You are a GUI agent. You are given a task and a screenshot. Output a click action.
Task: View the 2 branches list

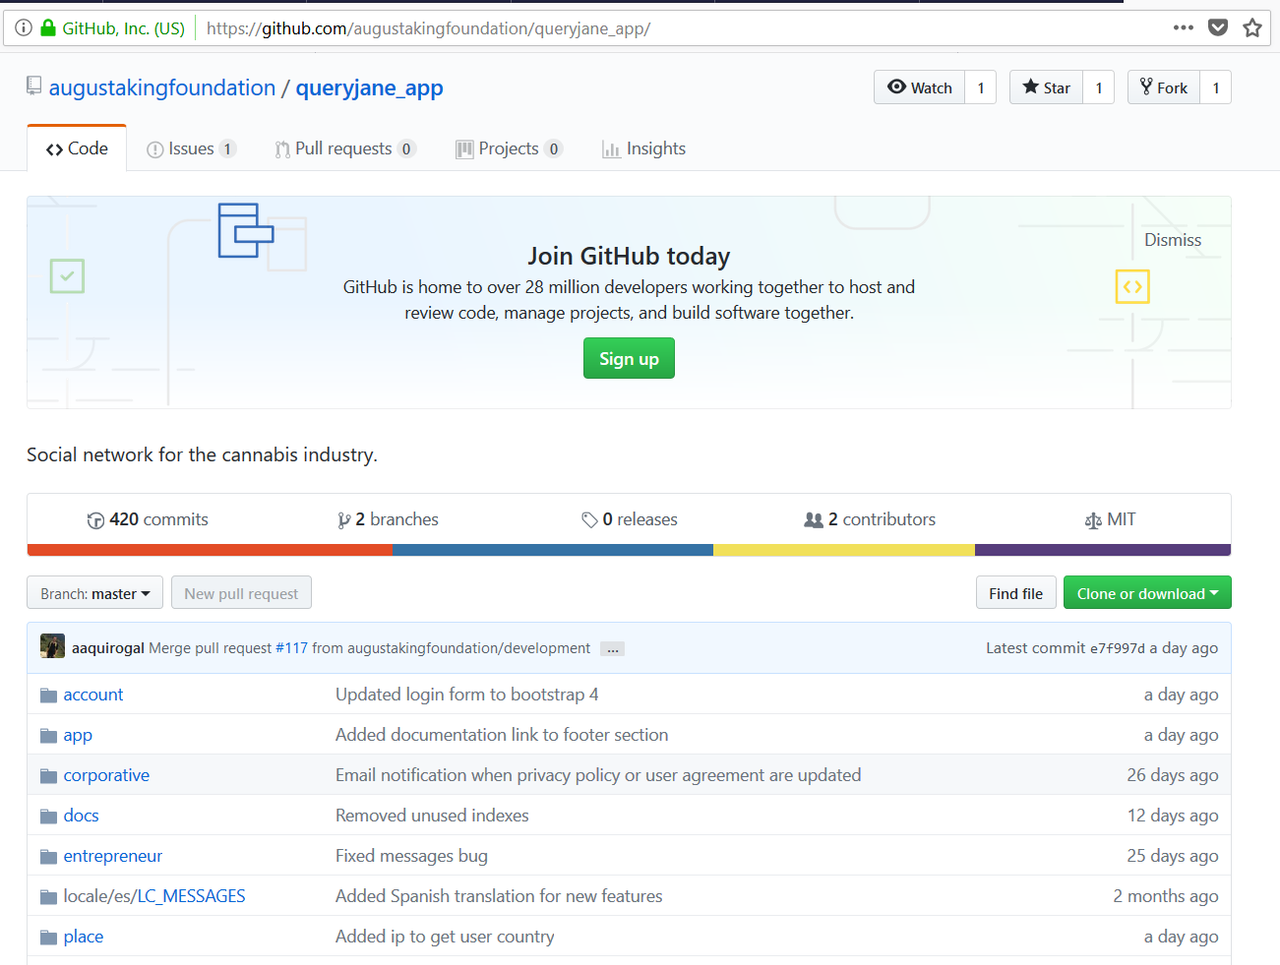pos(388,519)
